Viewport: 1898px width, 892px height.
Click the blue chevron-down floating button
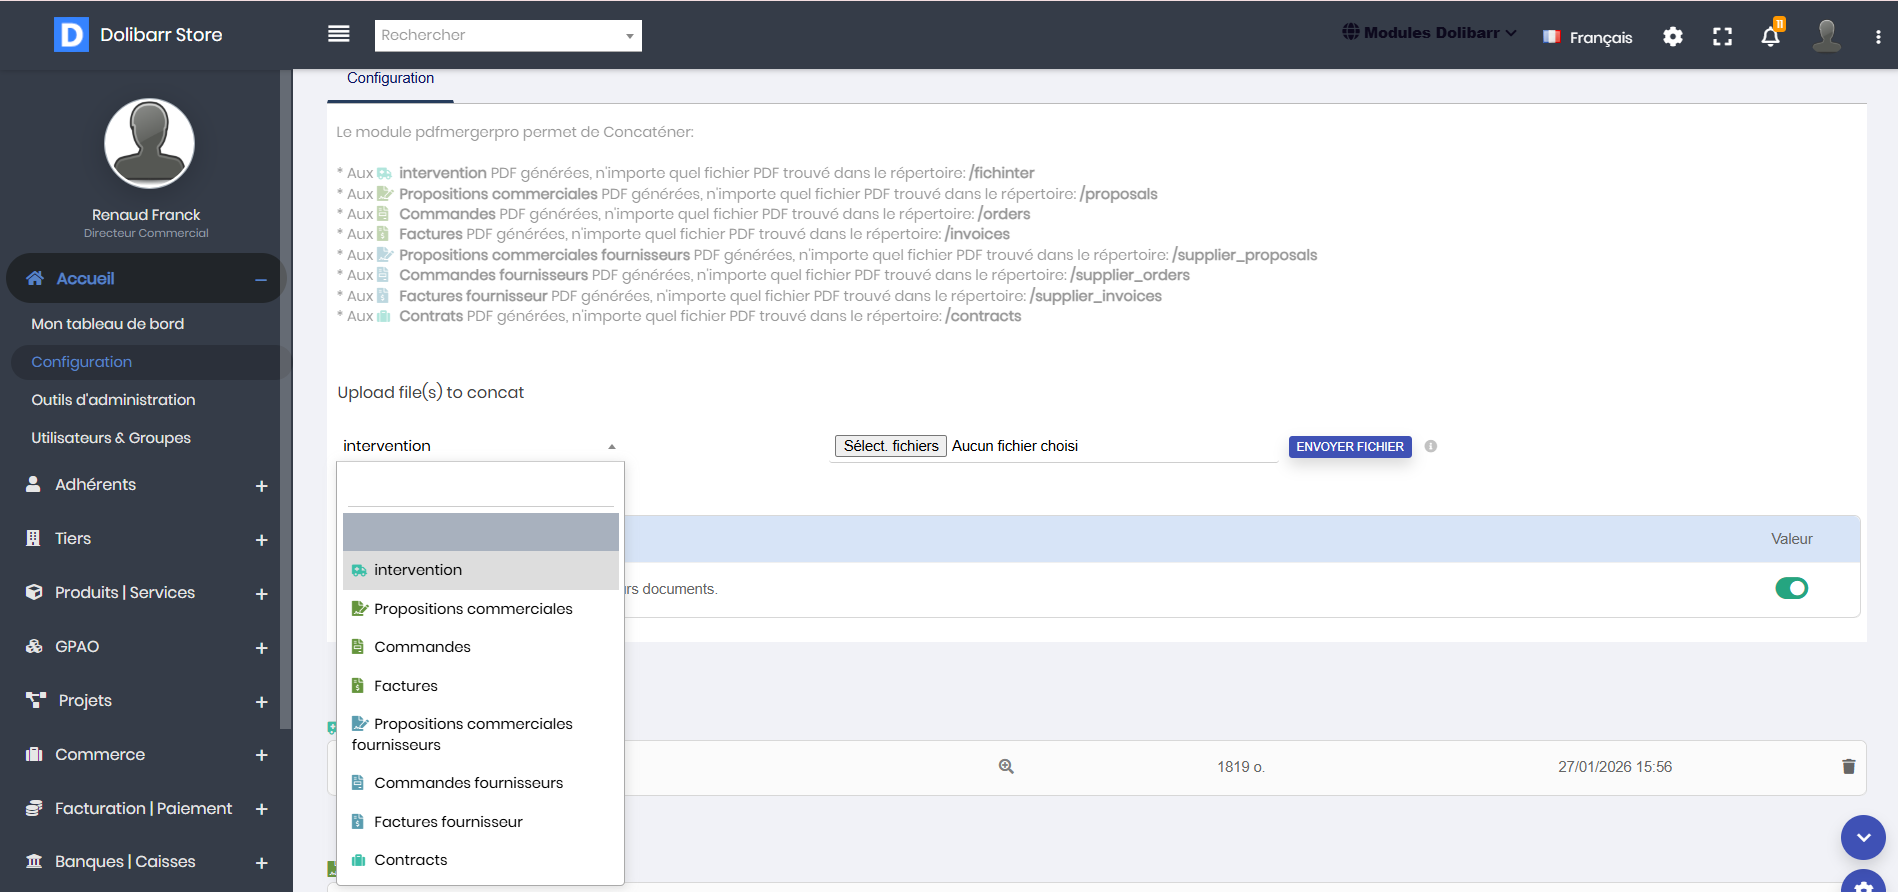1863,838
